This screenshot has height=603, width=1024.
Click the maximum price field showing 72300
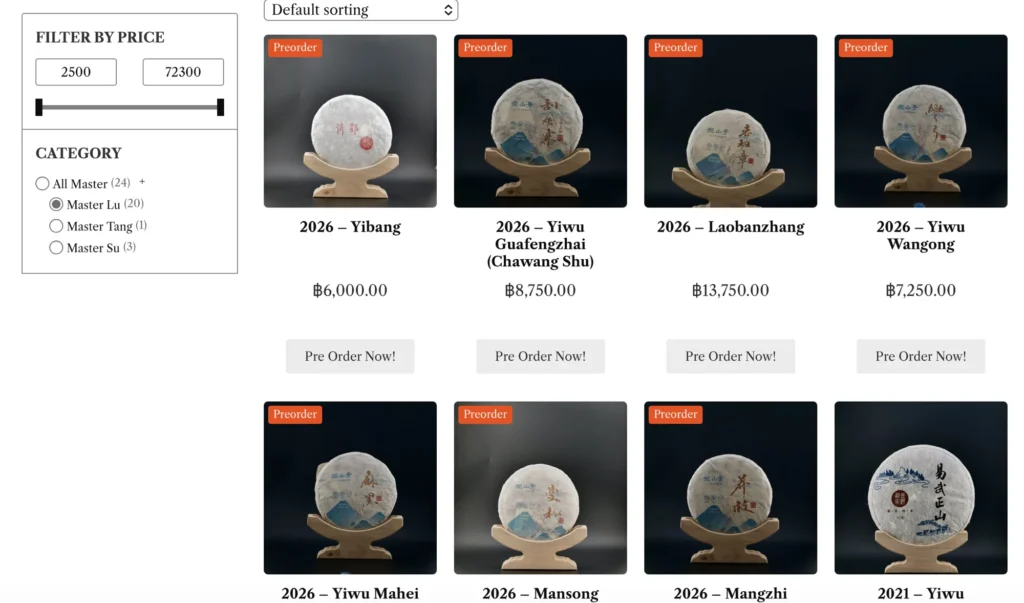click(183, 72)
